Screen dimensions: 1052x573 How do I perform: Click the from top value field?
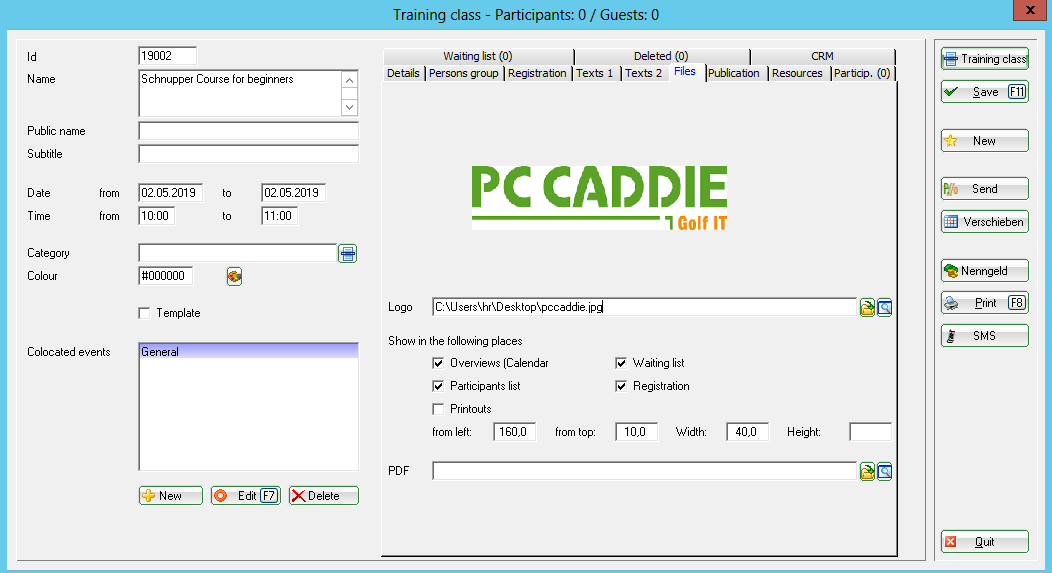(636, 432)
